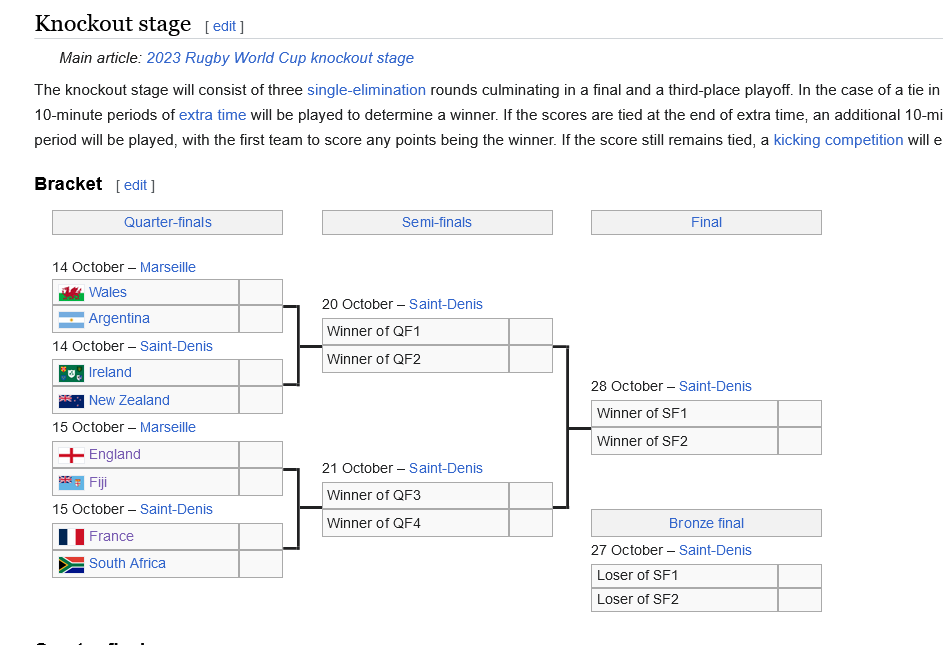This screenshot has width=943, height=645.
Task: Open the Final header link
Action: pos(706,222)
